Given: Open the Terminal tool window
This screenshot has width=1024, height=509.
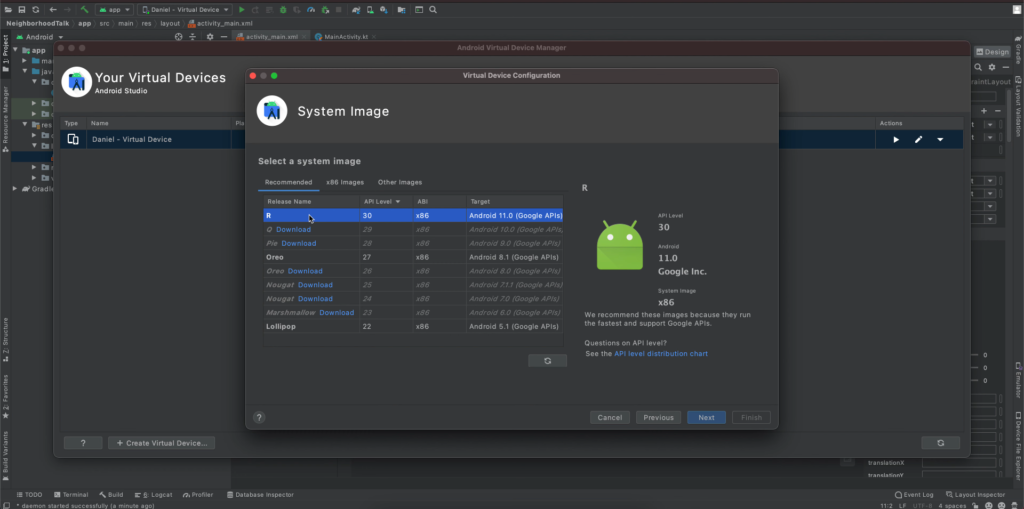Looking at the screenshot, I should 71,495.
